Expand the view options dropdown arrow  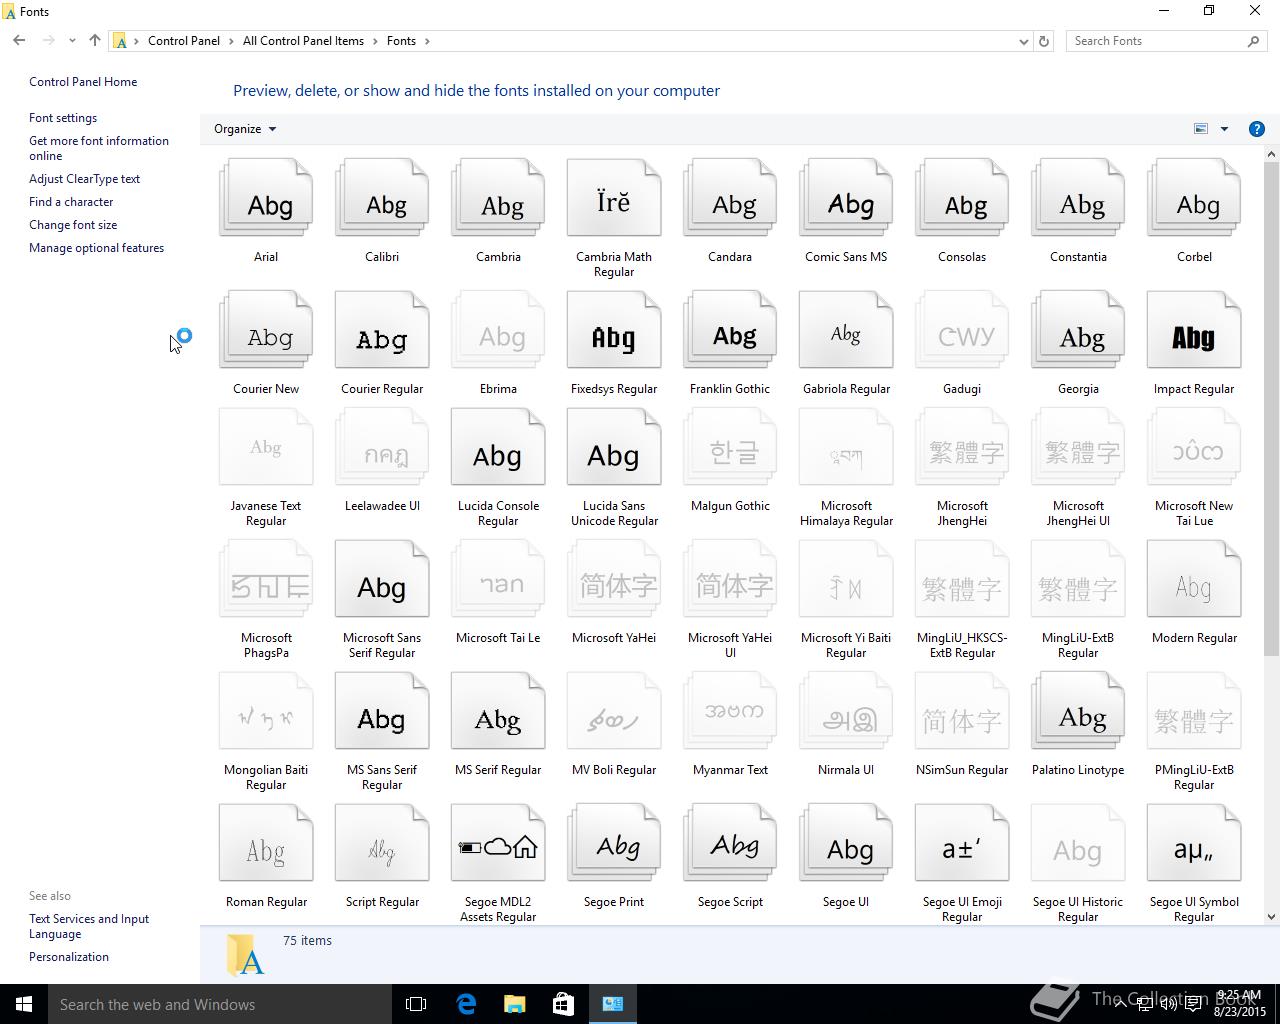[x=1224, y=129]
